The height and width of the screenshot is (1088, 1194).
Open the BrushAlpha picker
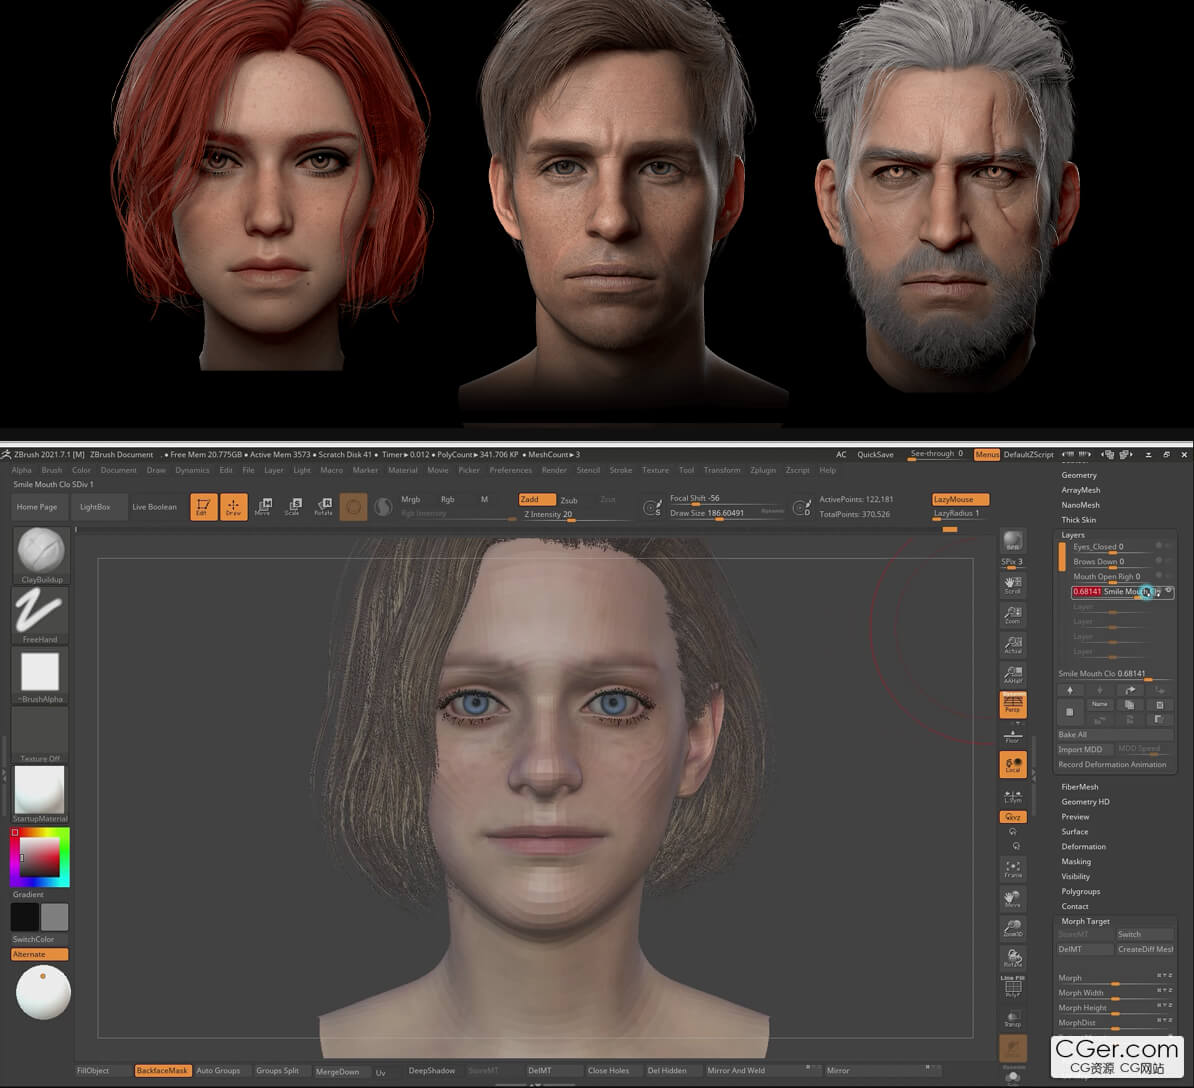click(x=41, y=675)
